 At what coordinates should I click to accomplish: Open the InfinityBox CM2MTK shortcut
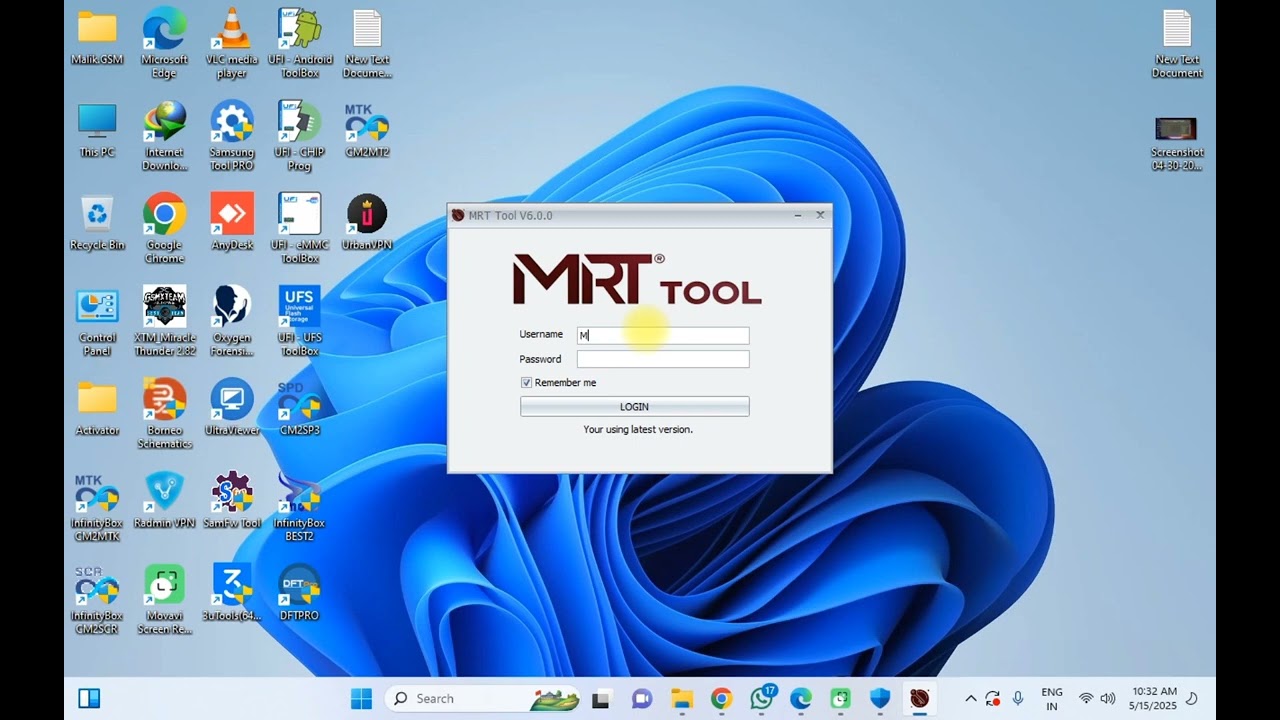[x=97, y=508]
